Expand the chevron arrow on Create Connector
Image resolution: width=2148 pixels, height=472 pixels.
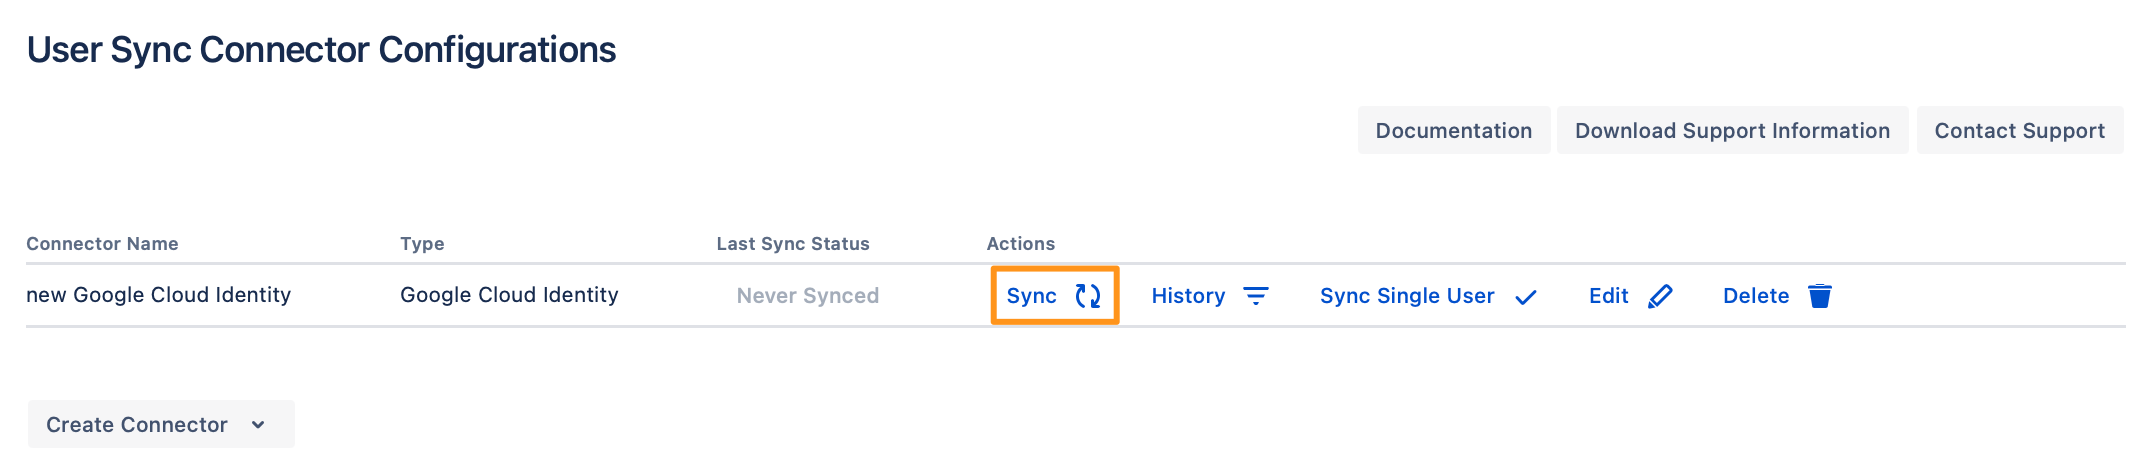(x=258, y=425)
